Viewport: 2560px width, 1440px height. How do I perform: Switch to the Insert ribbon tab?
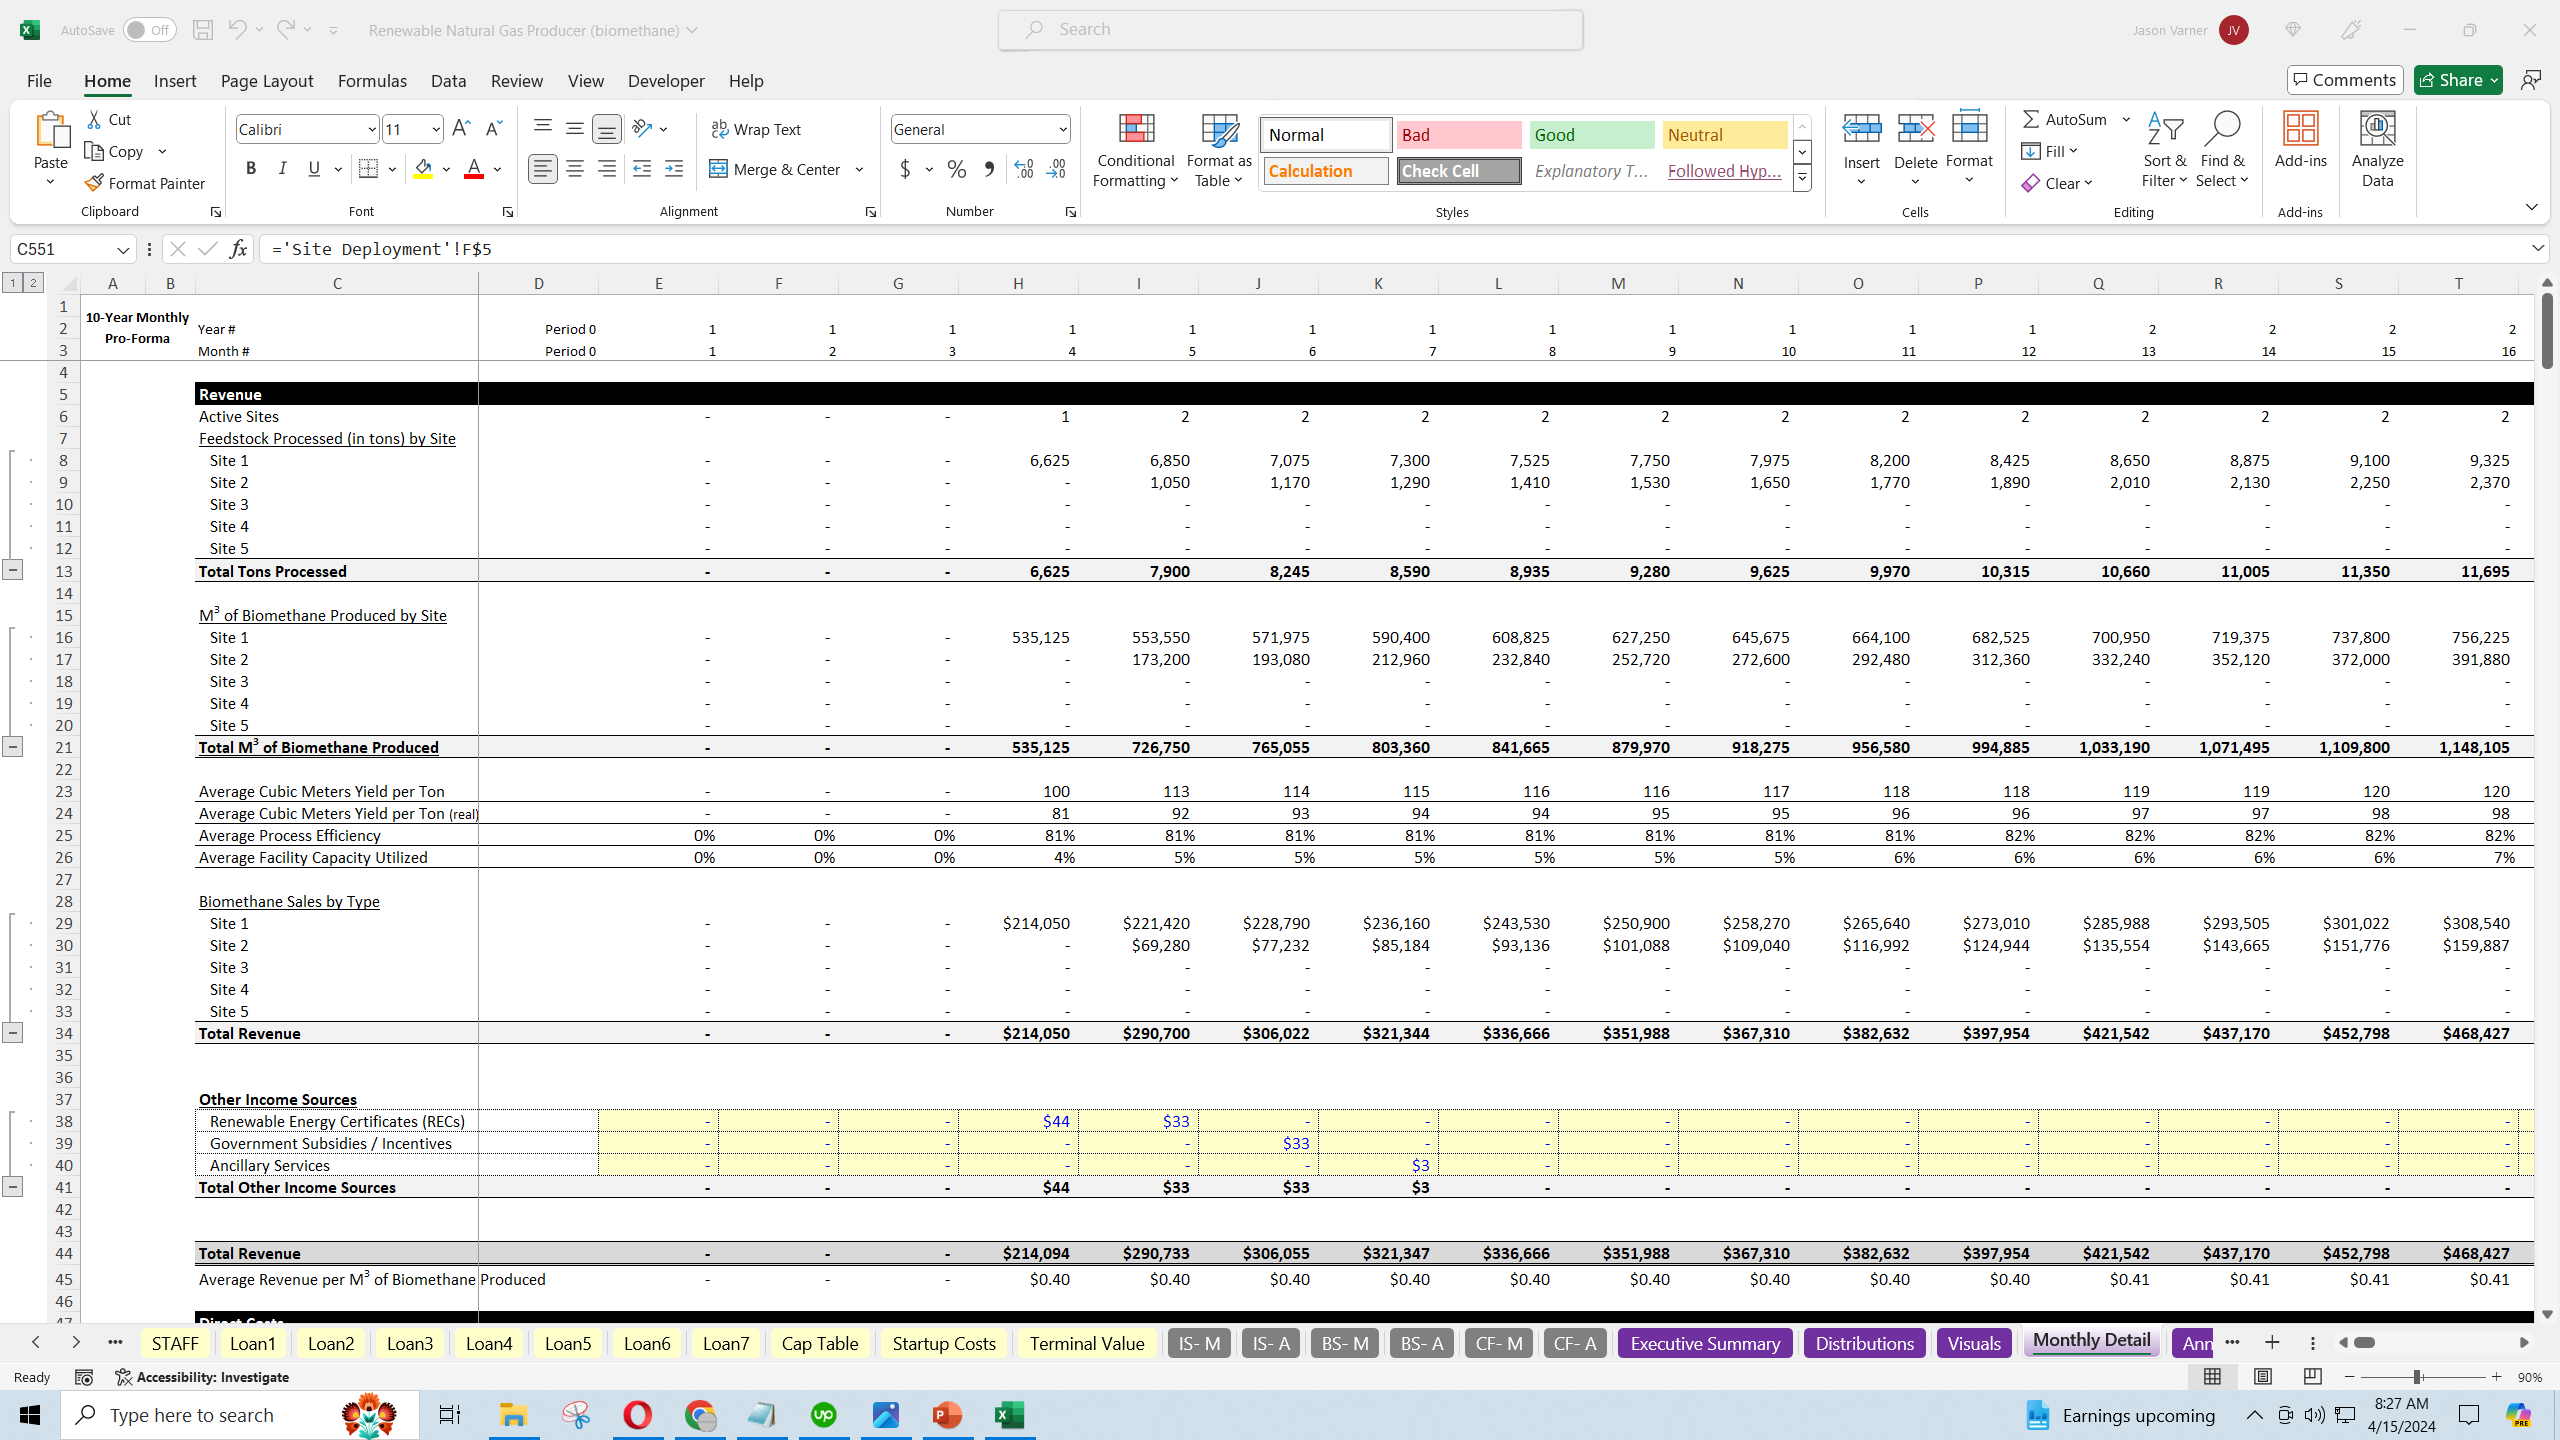coord(175,81)
